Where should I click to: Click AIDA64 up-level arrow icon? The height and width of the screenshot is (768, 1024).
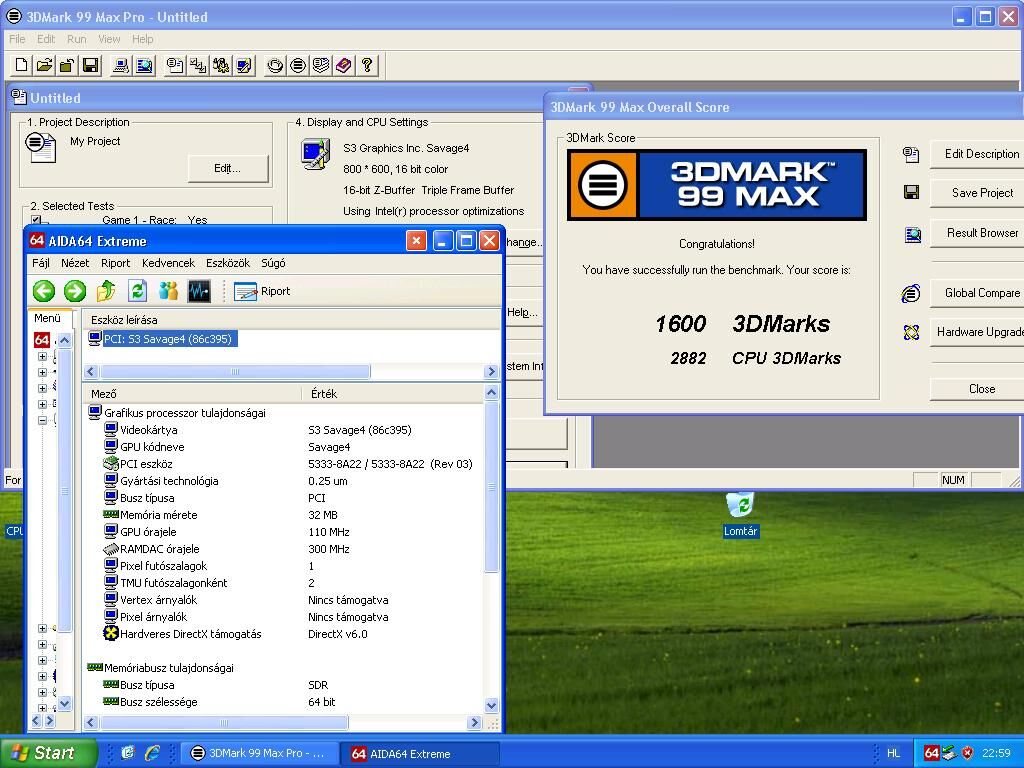106,291
